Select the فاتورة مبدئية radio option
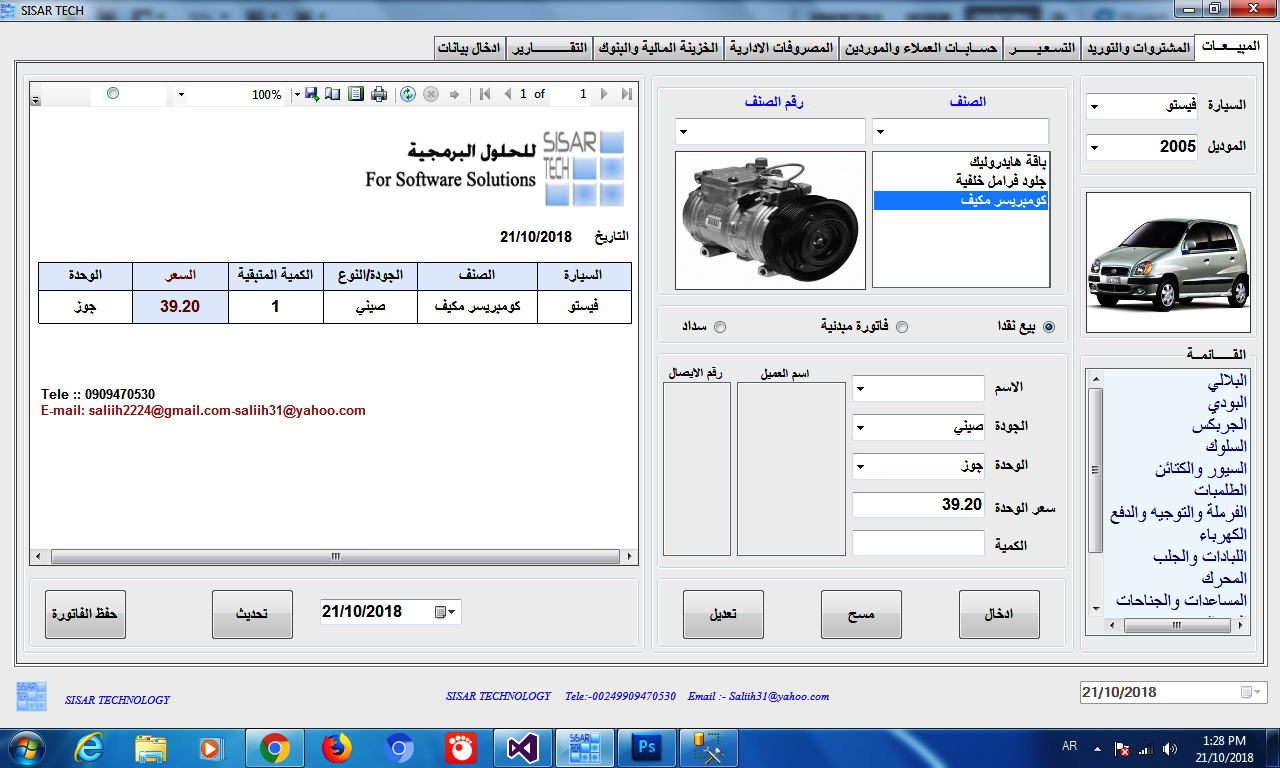Screen dimensions: 1280x768 902,327
